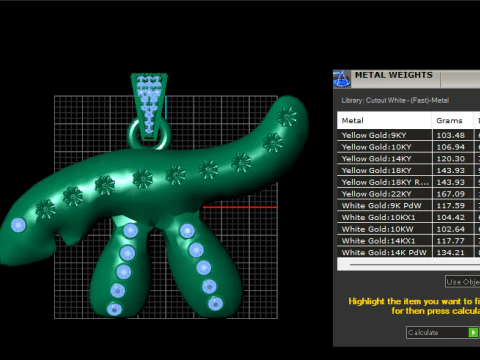
Task: Click the METAL WEIGHTS panel title
Action: (x=394, y=75)
